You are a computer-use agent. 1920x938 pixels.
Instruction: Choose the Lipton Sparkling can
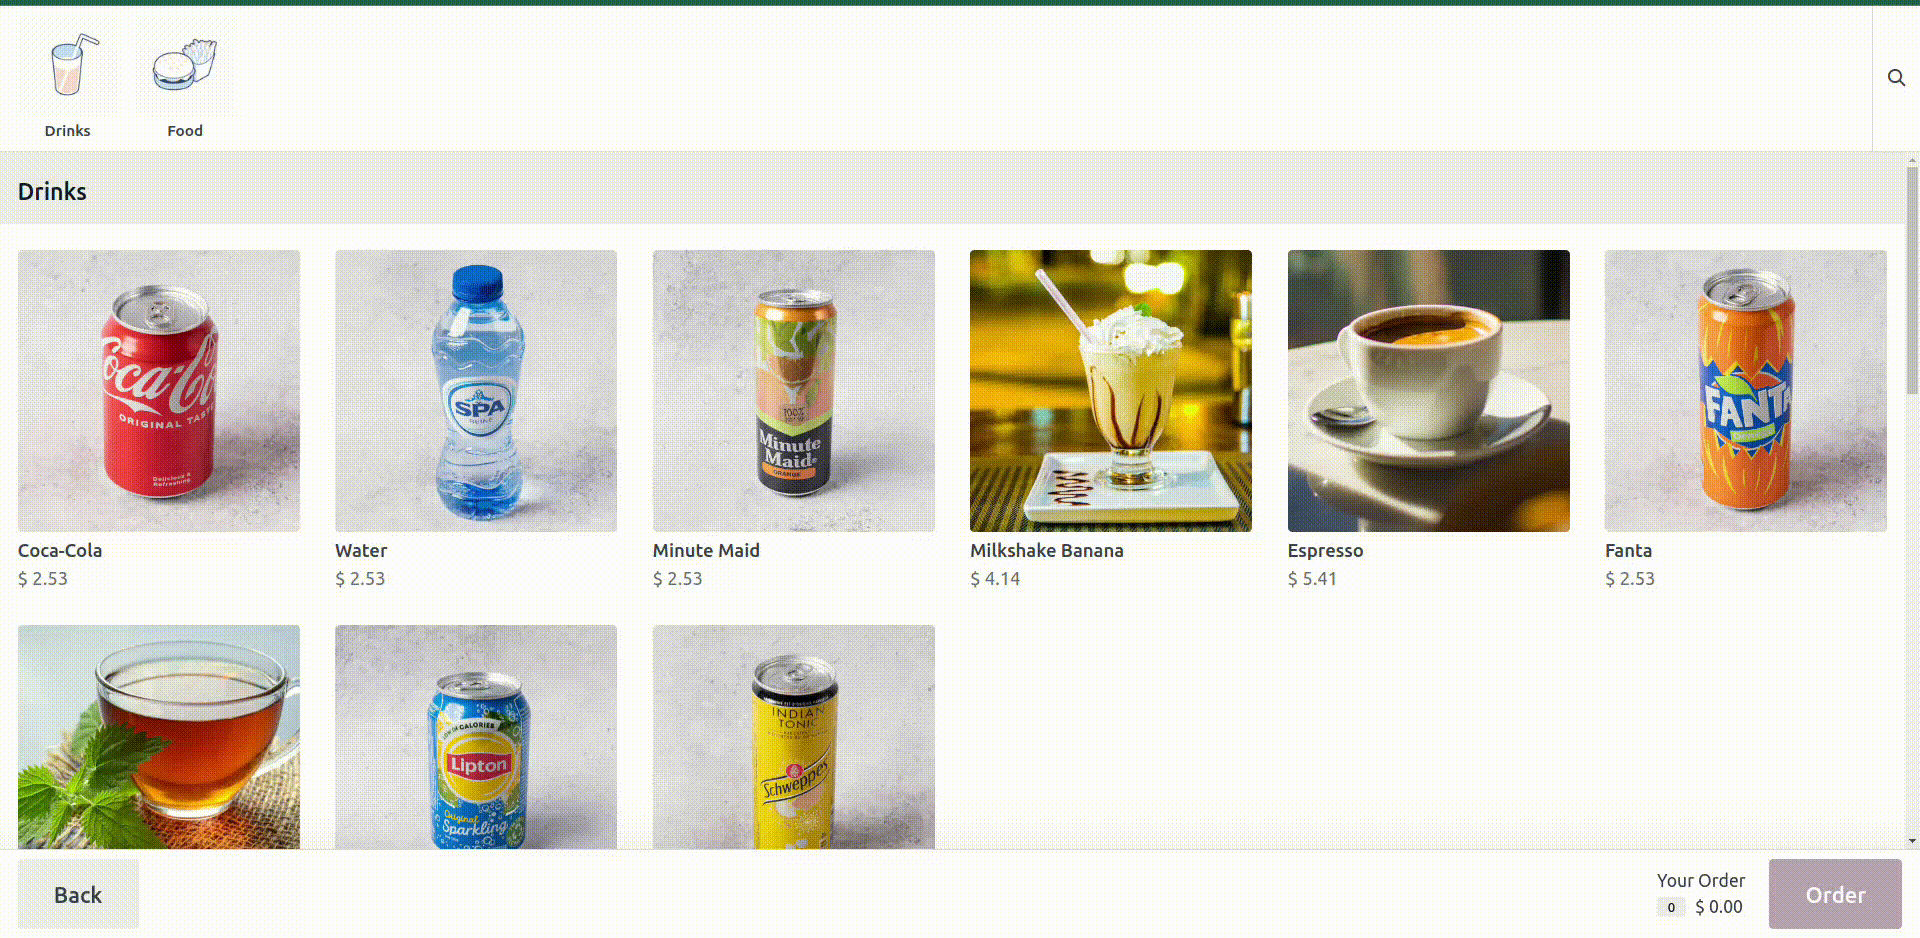[x=476, y=737]
